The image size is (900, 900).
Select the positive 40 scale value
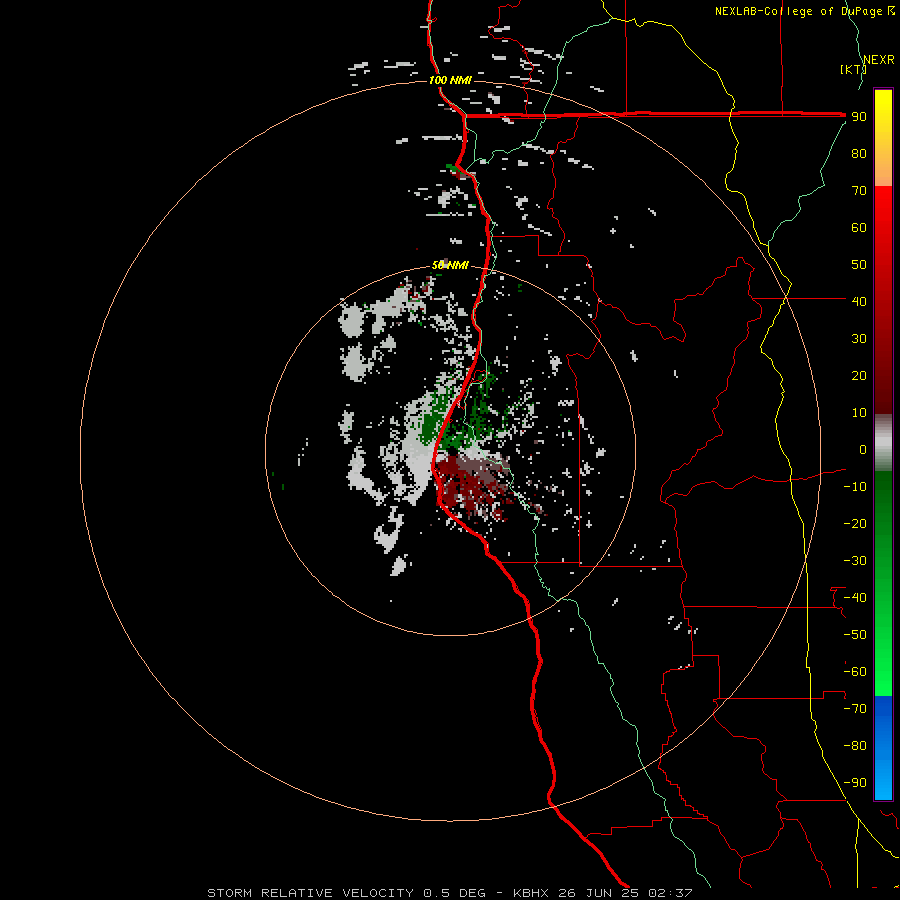point(859,301)
